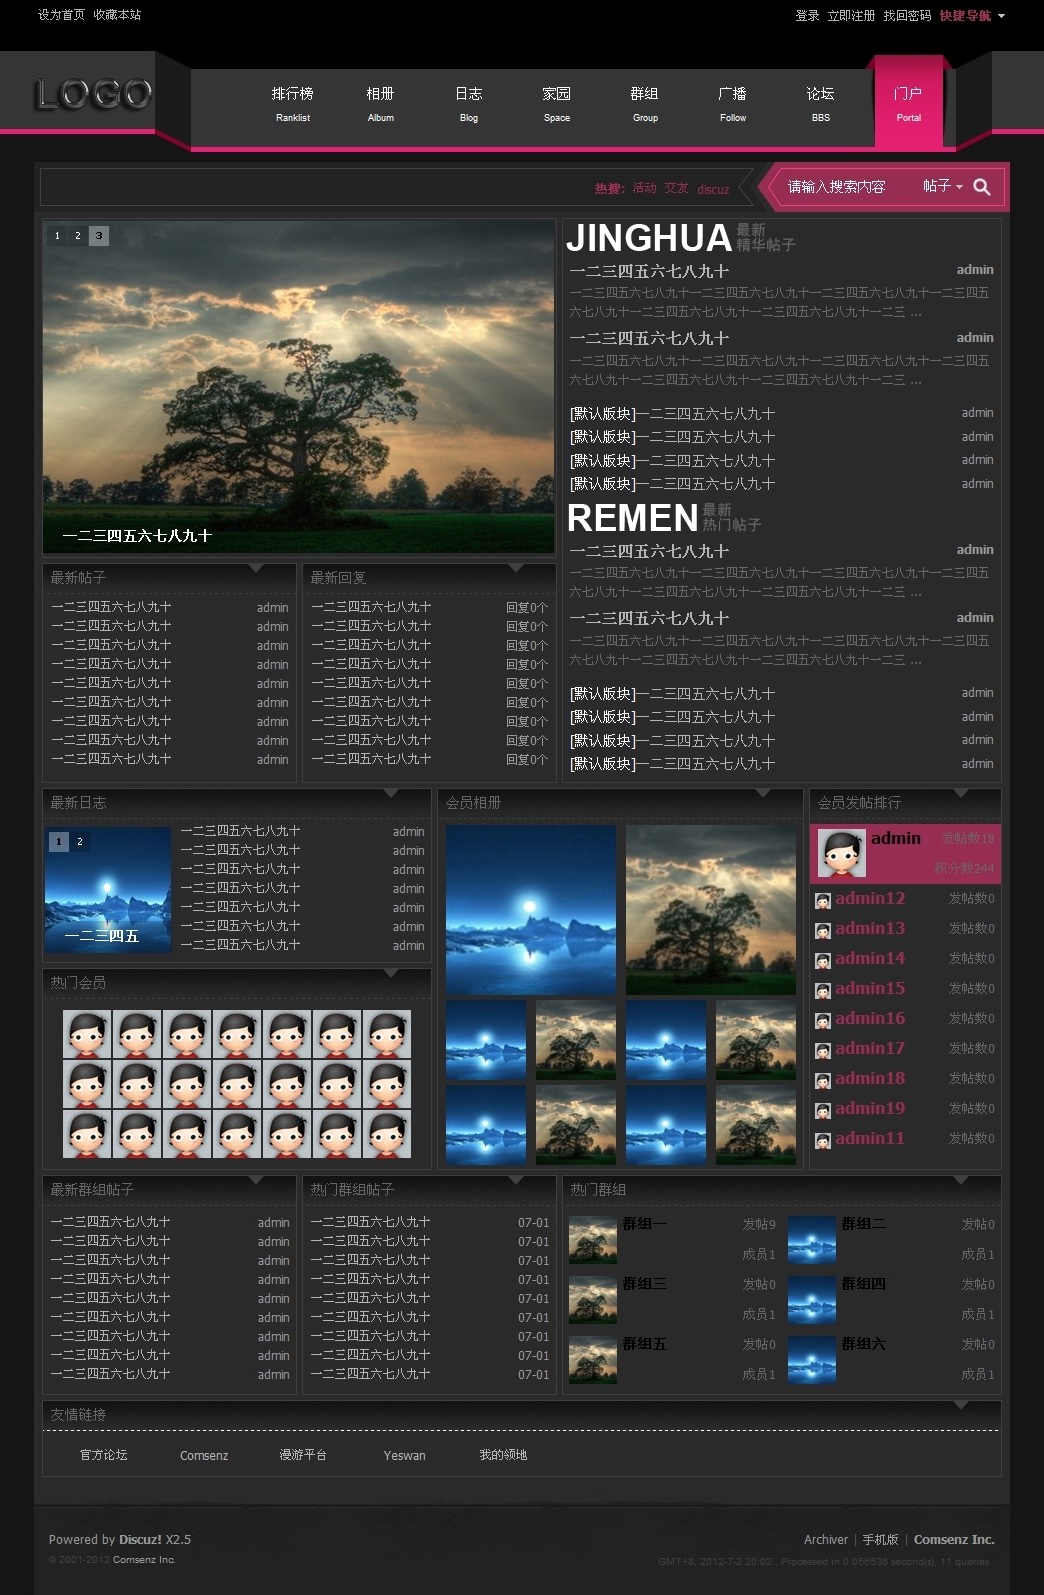Click the hot search term 活动
The image size is (1044, 1595).
(644, 188)
